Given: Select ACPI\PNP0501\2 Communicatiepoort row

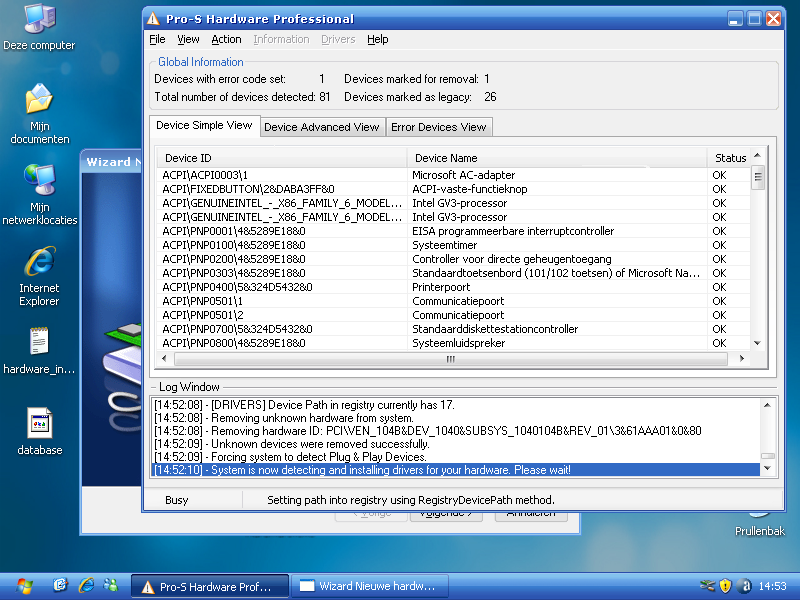Looking at the screenshot, I should [453, 315].
